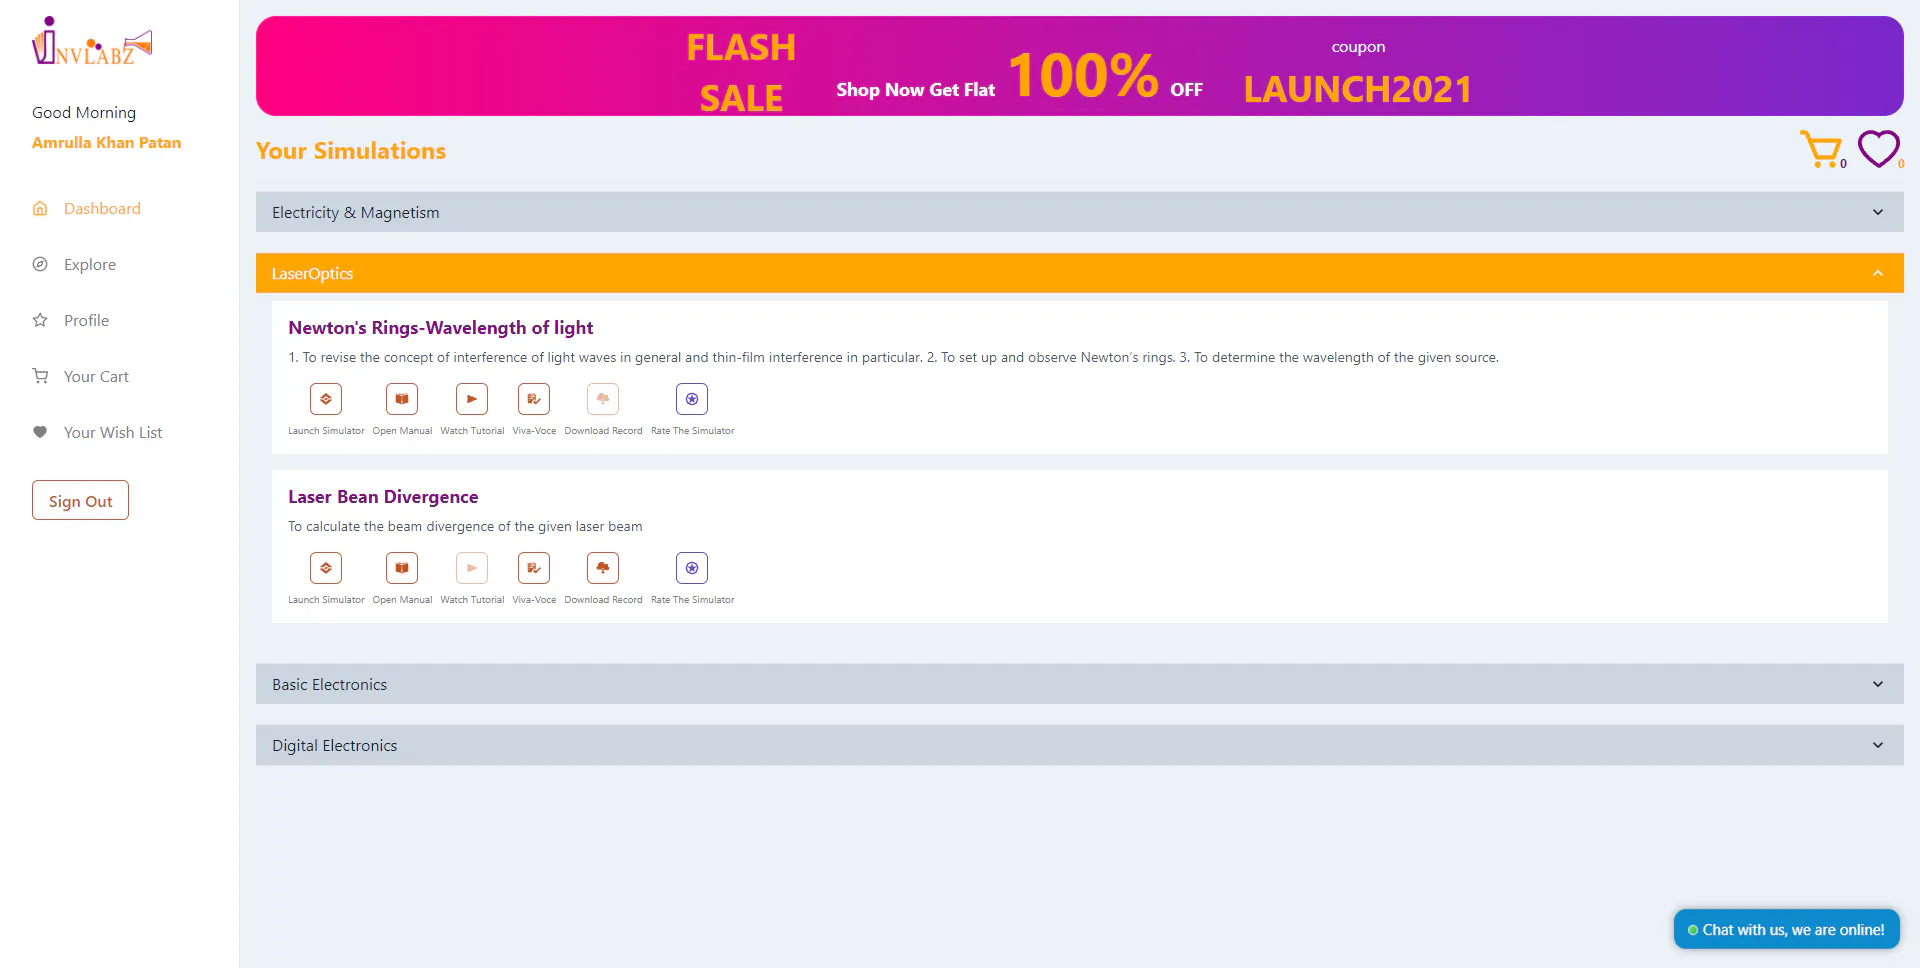
Task: Go to Explore in sidebar
Action: 90,264
